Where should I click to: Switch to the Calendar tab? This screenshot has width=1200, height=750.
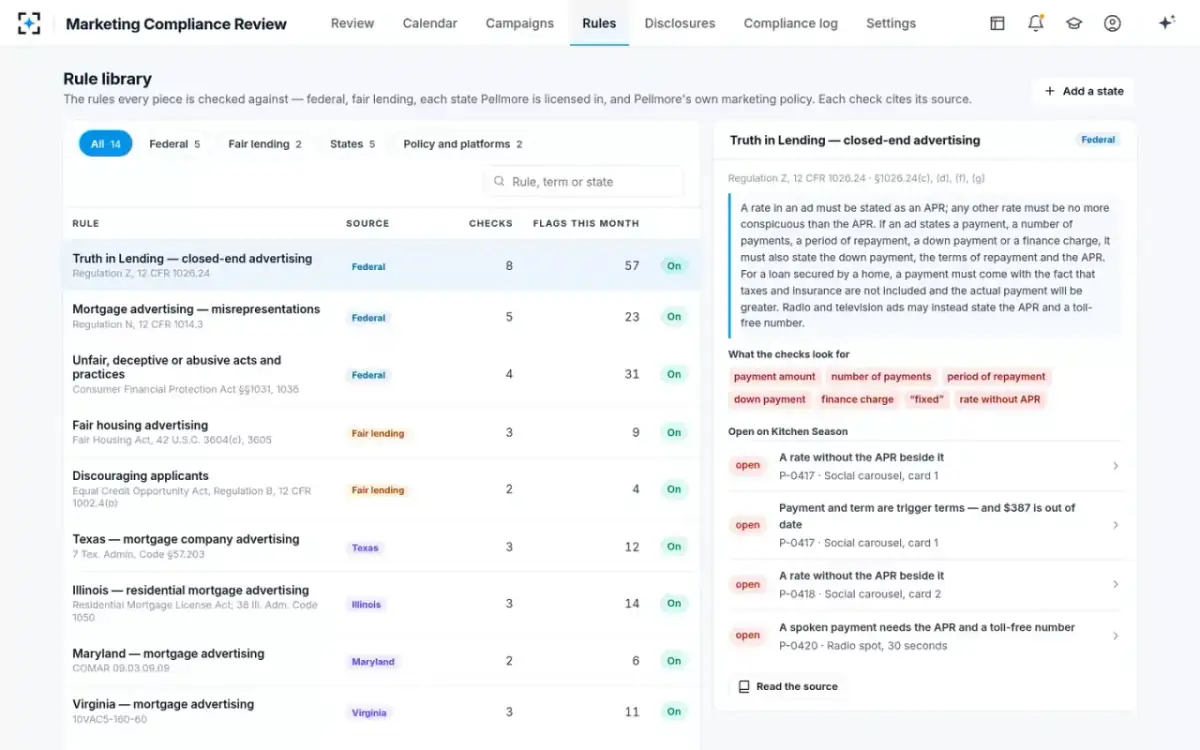[x=430, y=23]
